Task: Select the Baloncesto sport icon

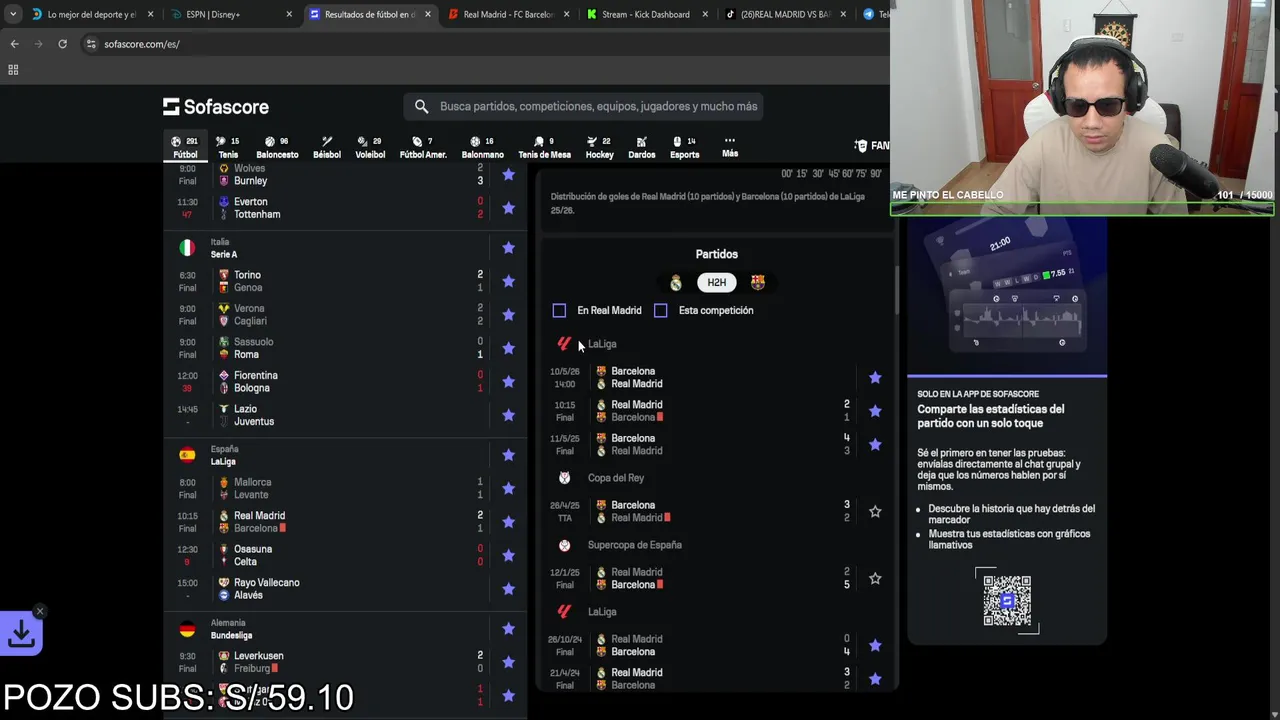Action: [x=277, y=147]
